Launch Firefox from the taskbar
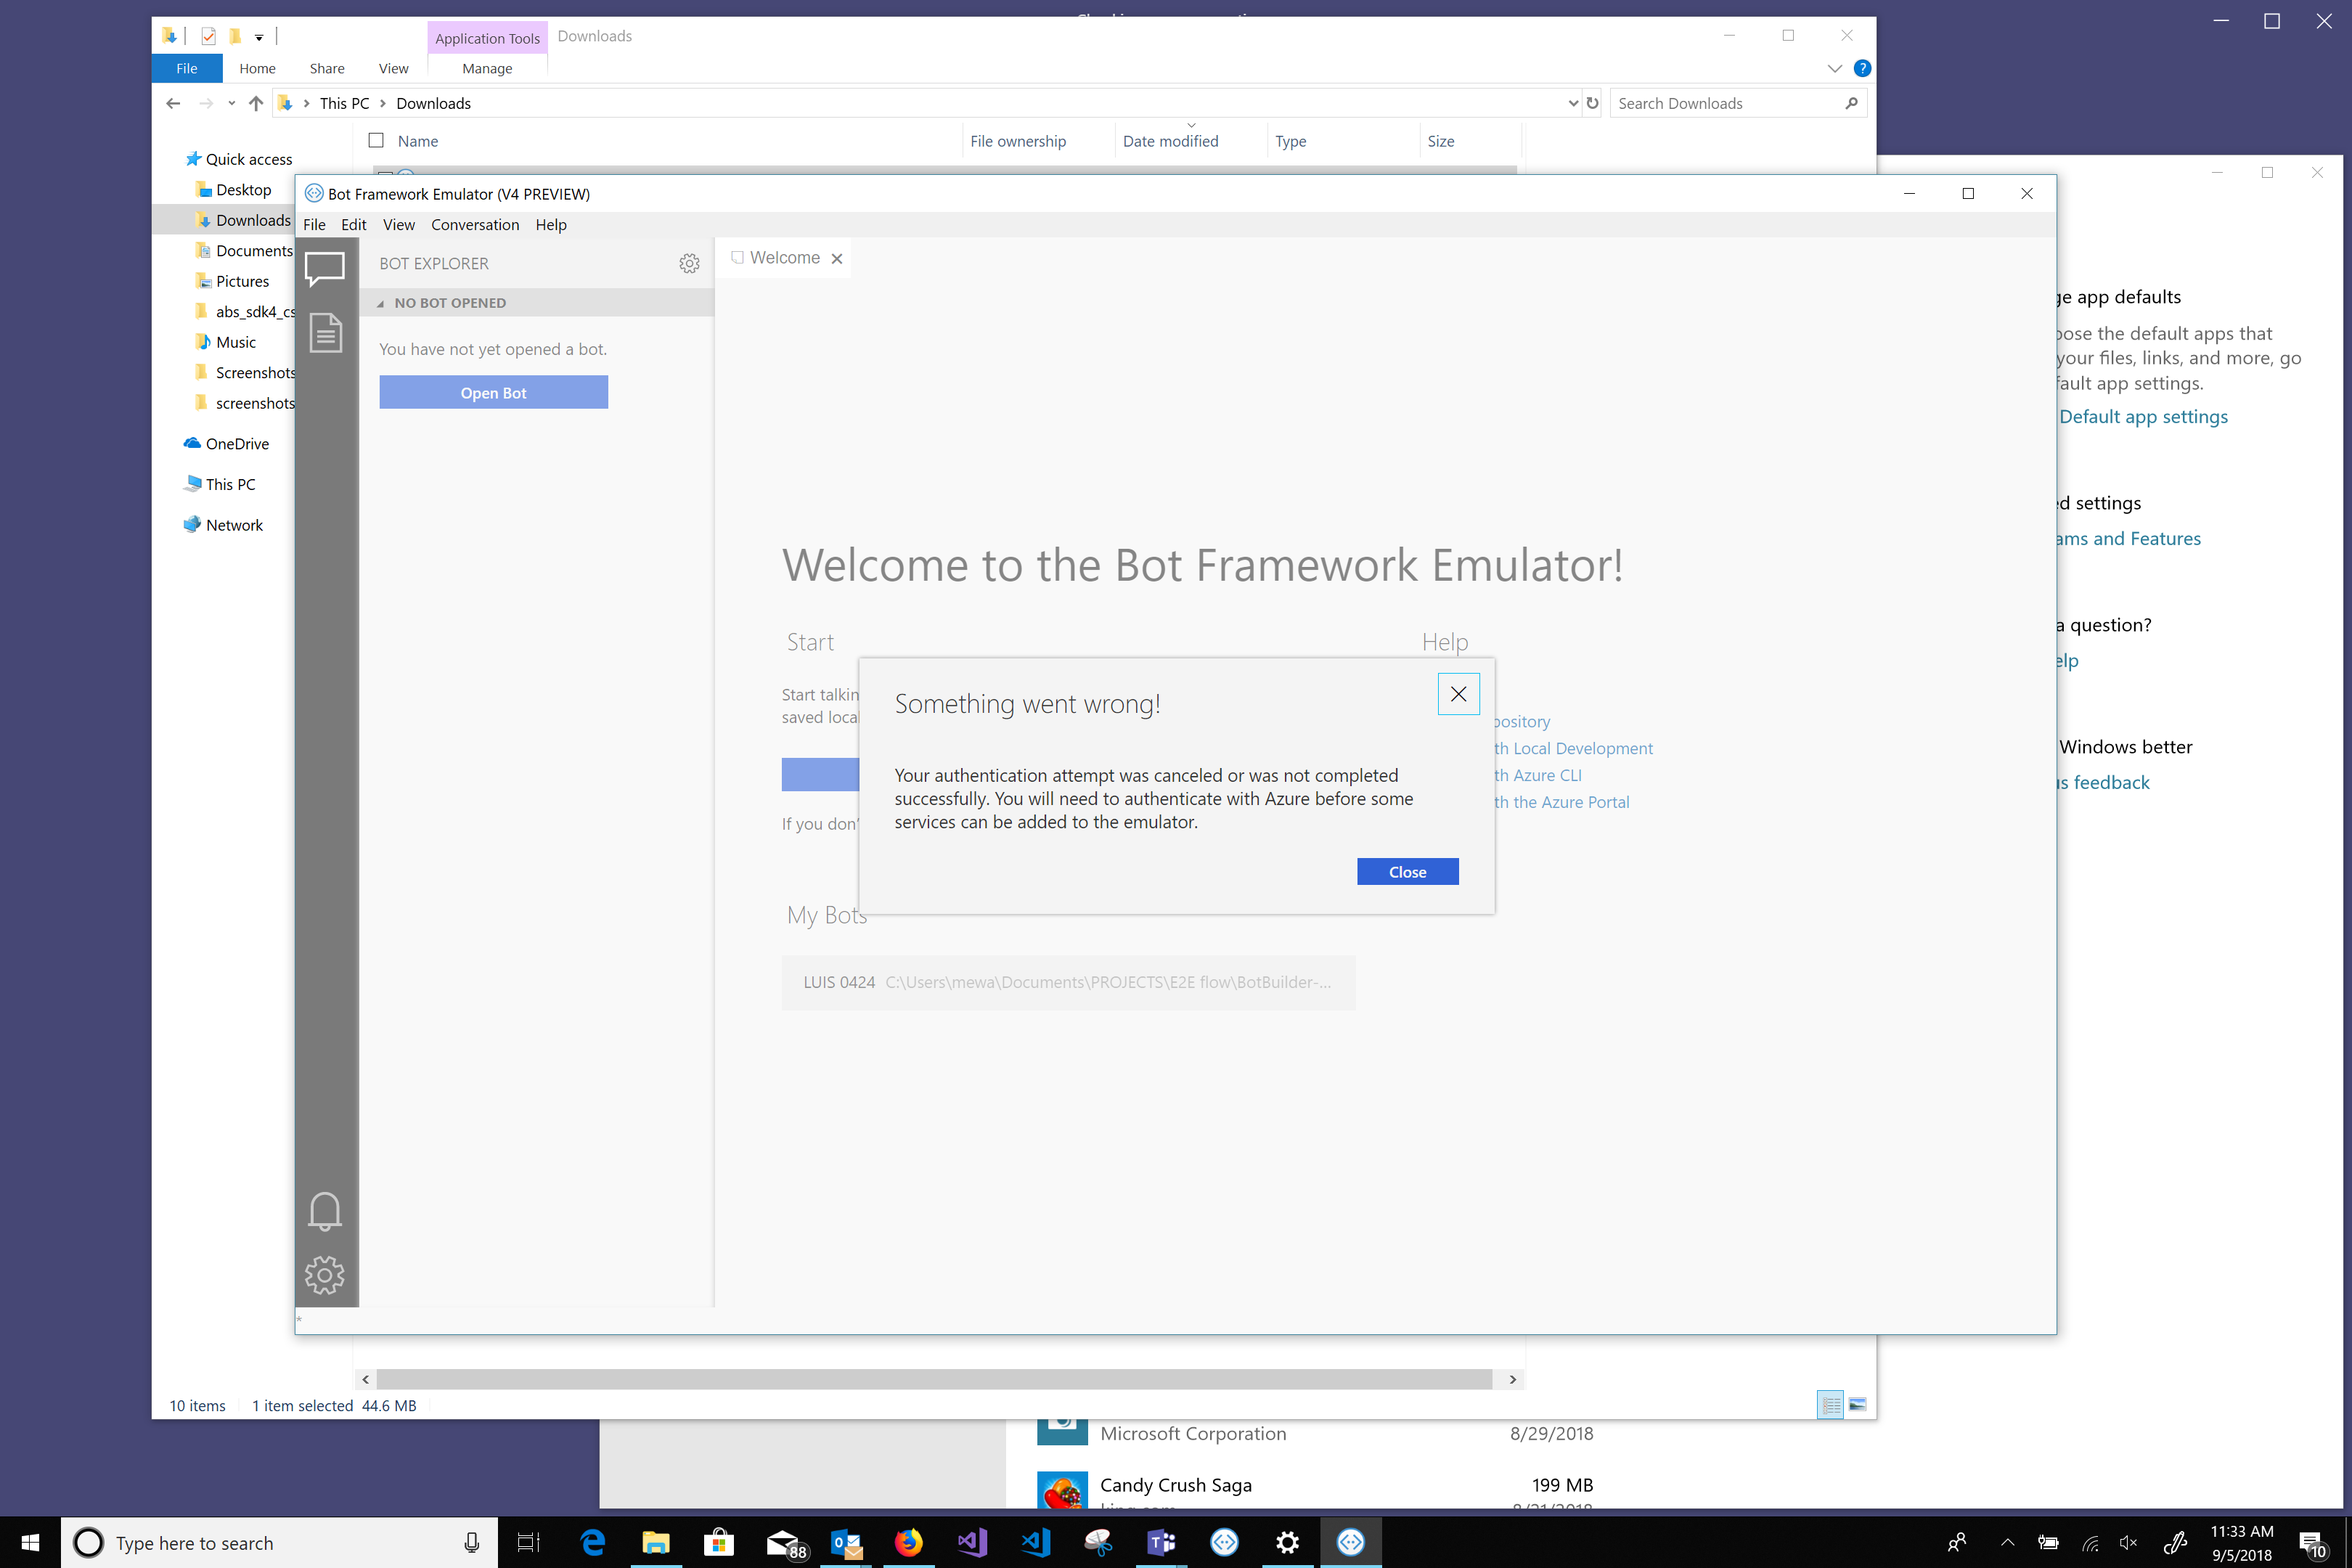The height and width of the screenshot is (1568, 2352). (909, 1542)
